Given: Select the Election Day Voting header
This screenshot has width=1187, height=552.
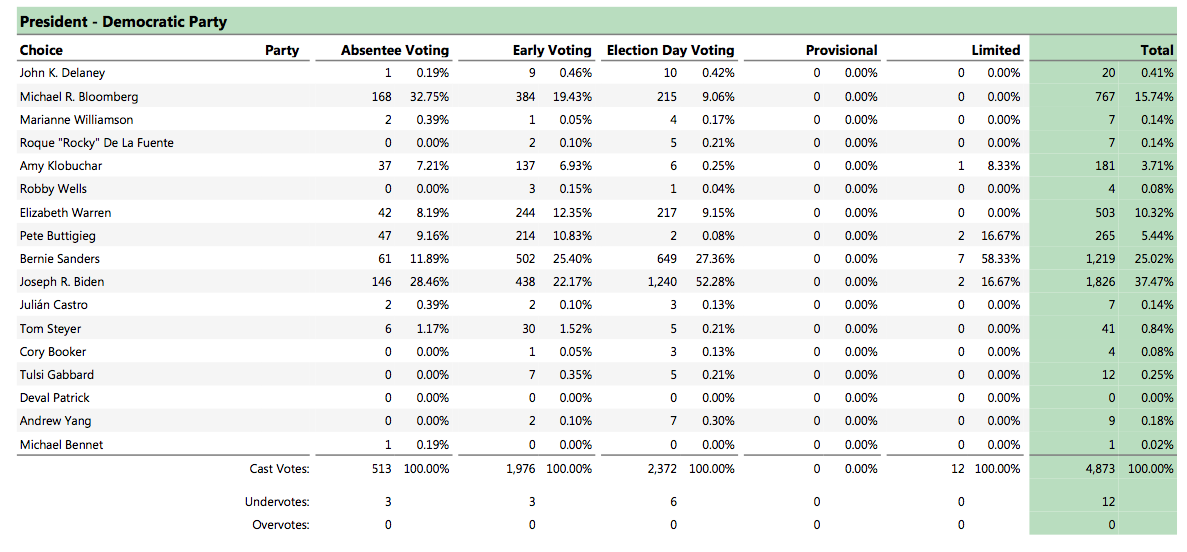Looking at the screenshot, I should [670, 50].
